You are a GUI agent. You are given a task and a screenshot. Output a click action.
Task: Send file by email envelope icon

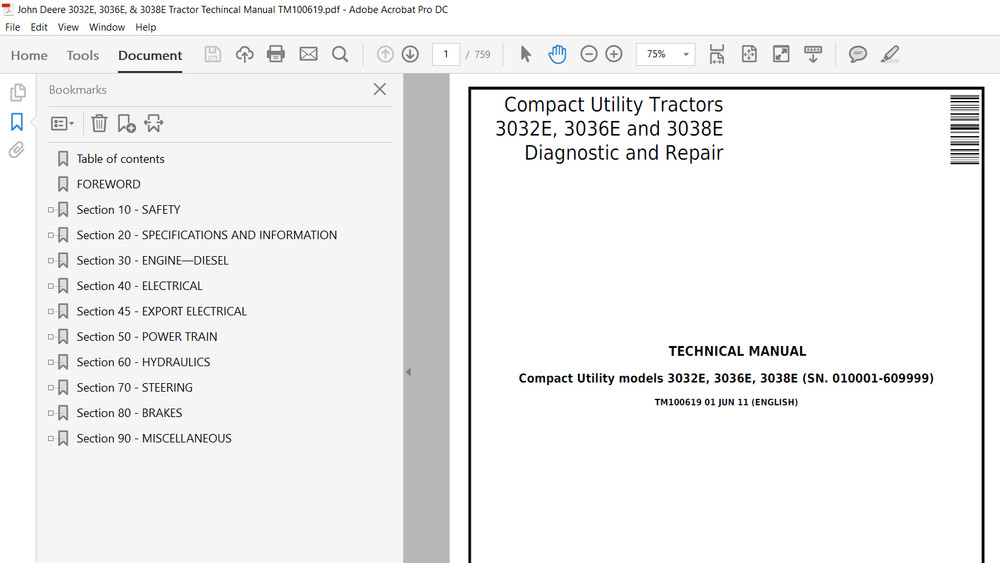[308, 54]
